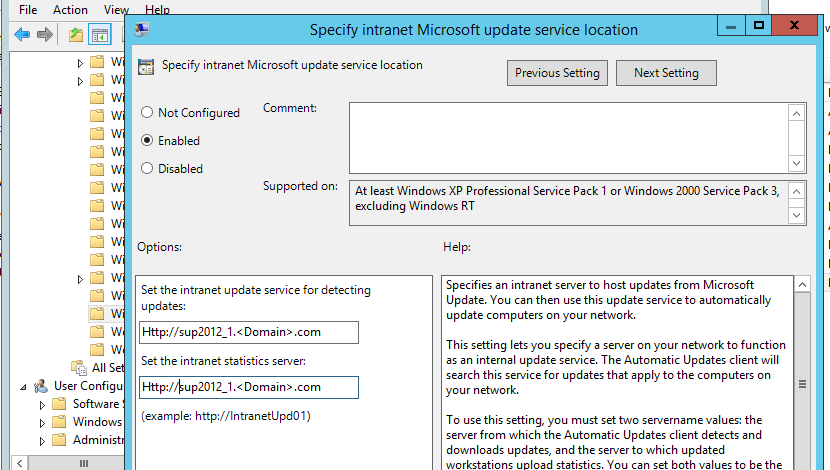Select the All Settings node icon in the tree
This screenshot has width=830, height=470.
79,367
